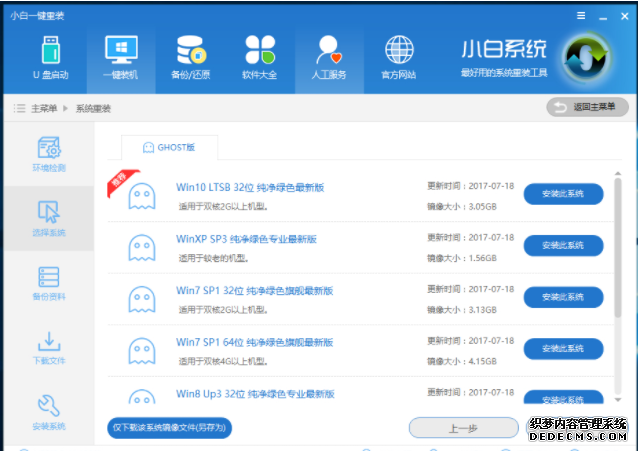Open 软件大全 clover icon
The height and width of the screenshot is (451, 638).
tap(260, 58)
